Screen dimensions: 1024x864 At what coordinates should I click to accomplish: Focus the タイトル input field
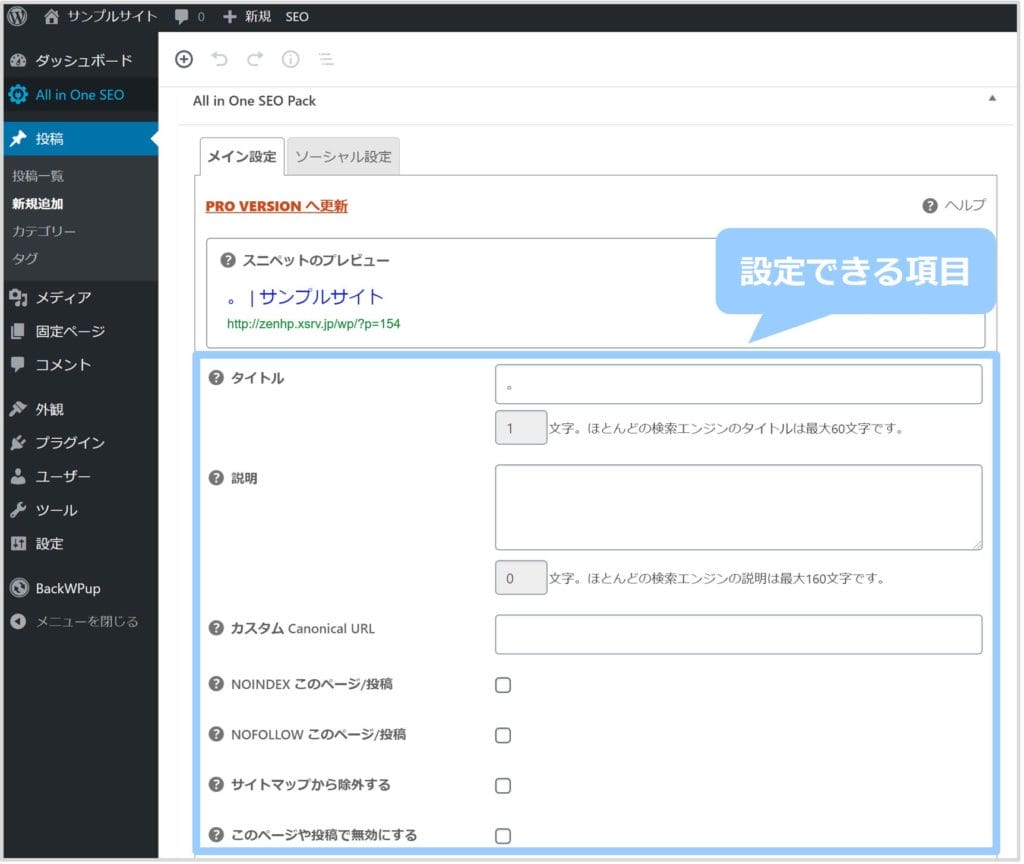click(x=741, y=385)
